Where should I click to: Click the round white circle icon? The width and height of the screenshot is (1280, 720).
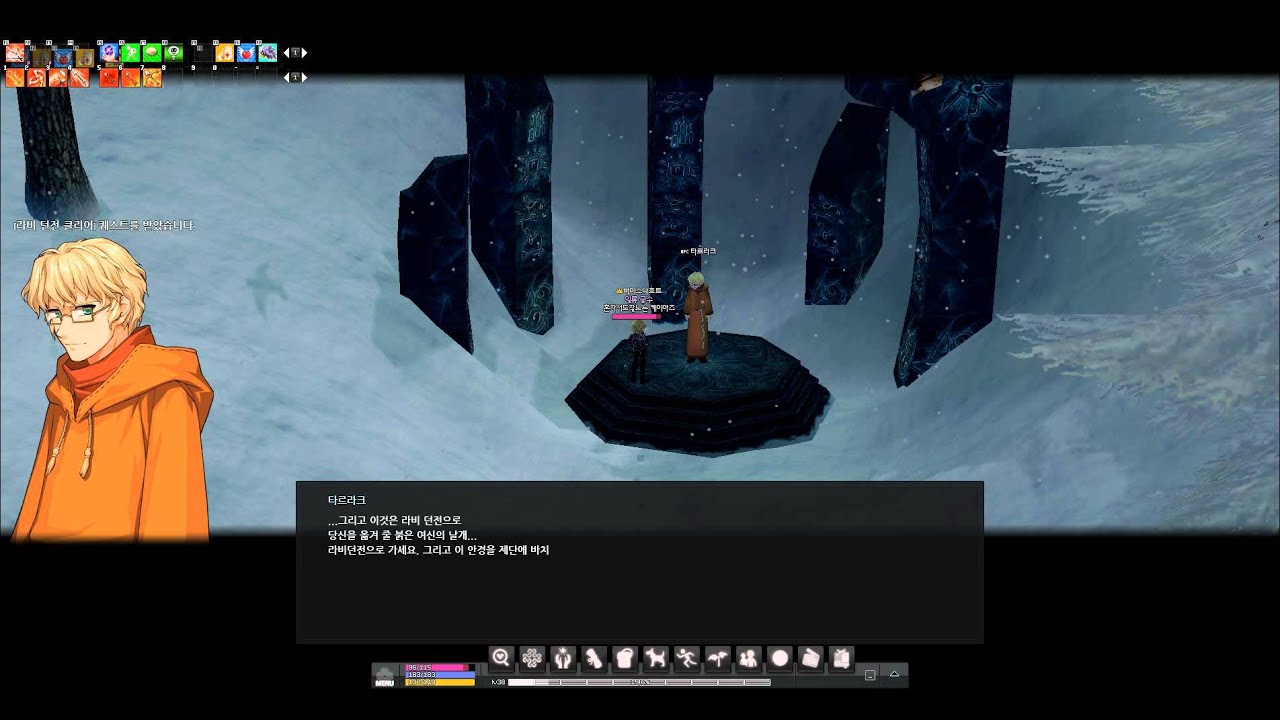click(x=780, y=658)
